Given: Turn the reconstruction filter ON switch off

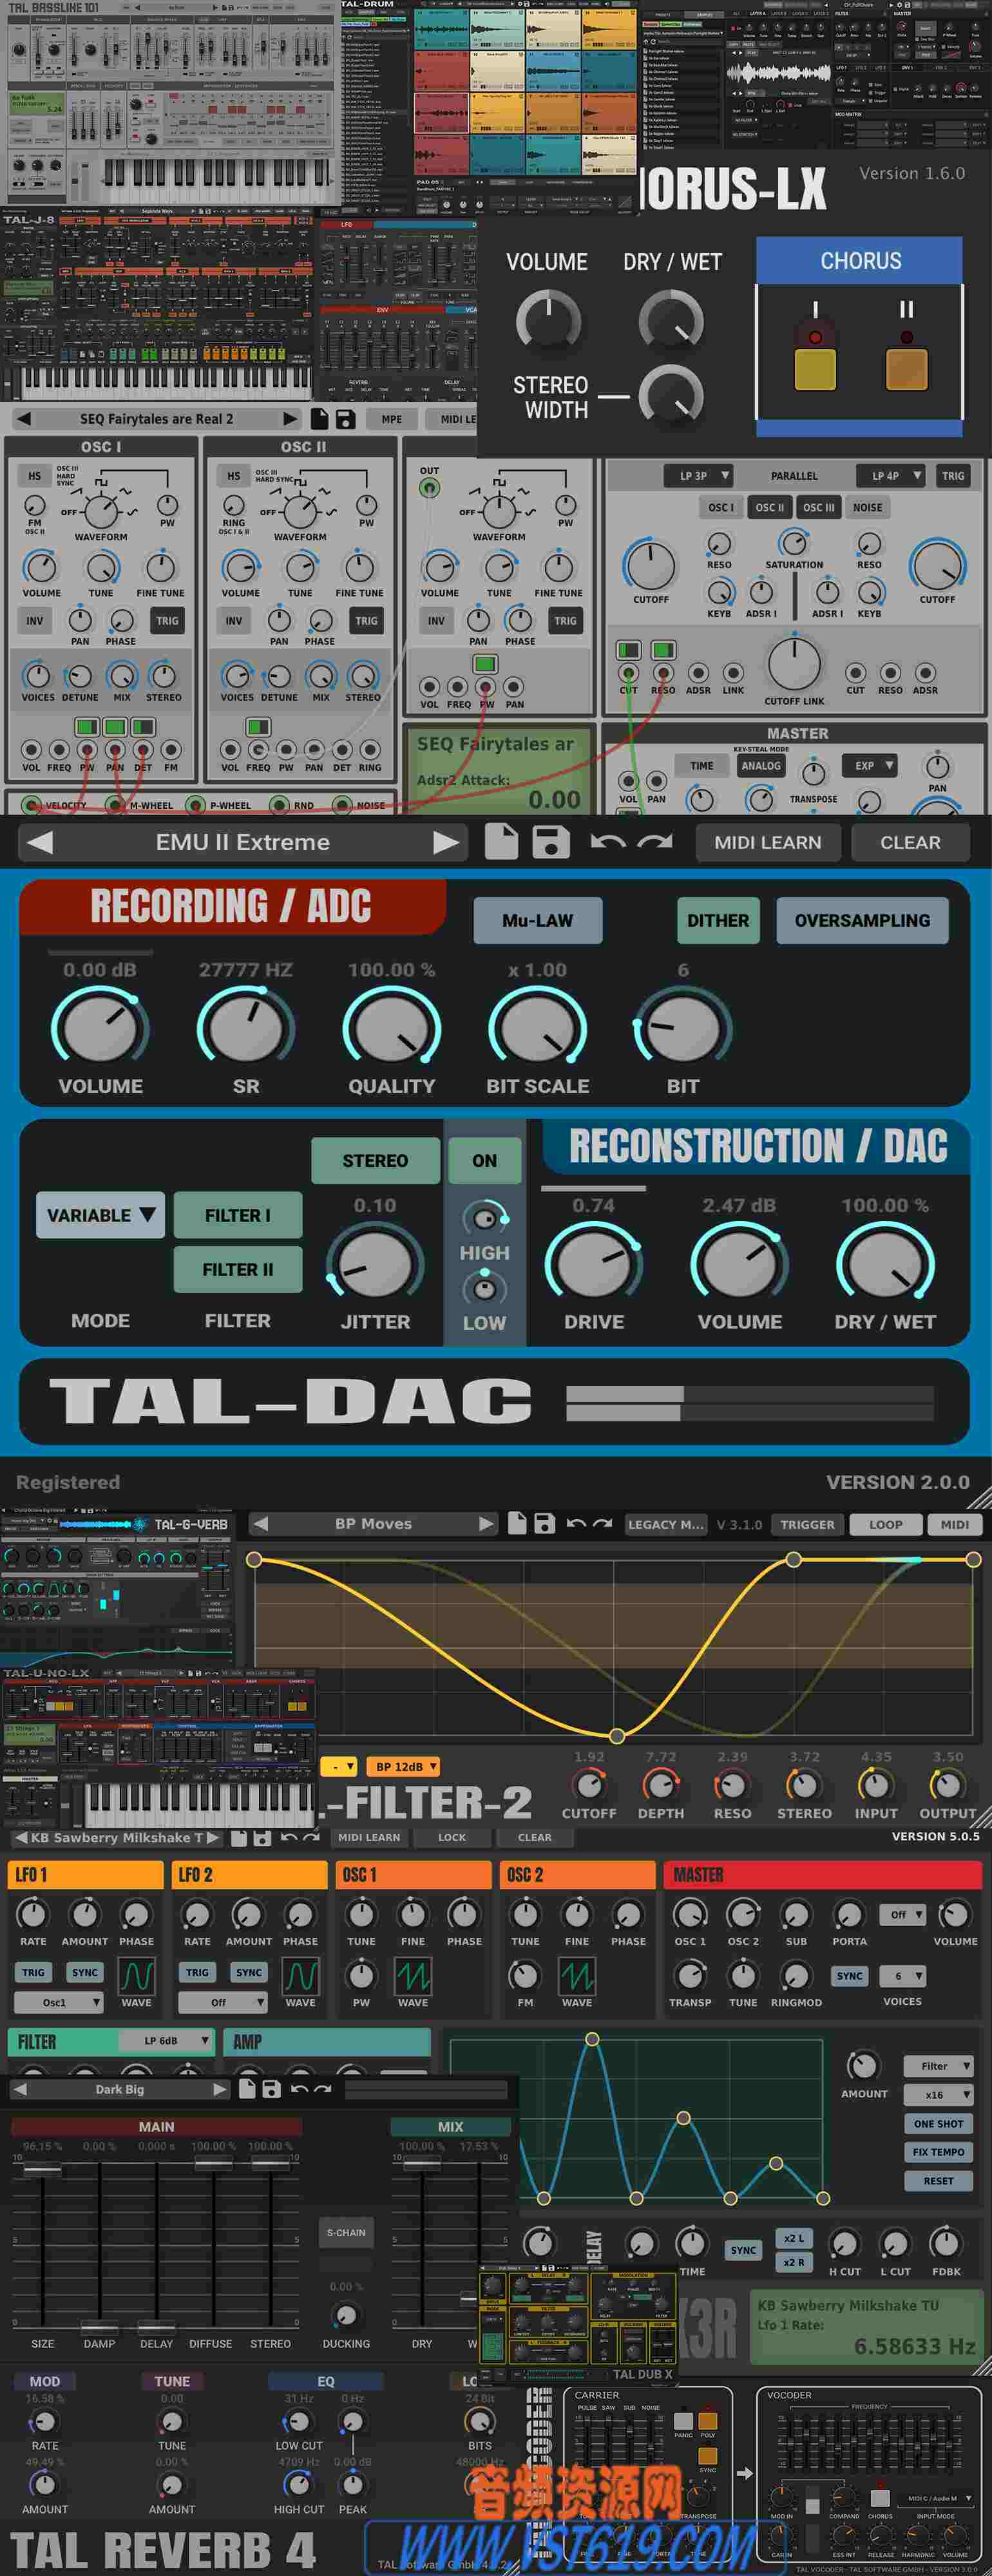Looking at the screenshot, I should [484, 1161].
